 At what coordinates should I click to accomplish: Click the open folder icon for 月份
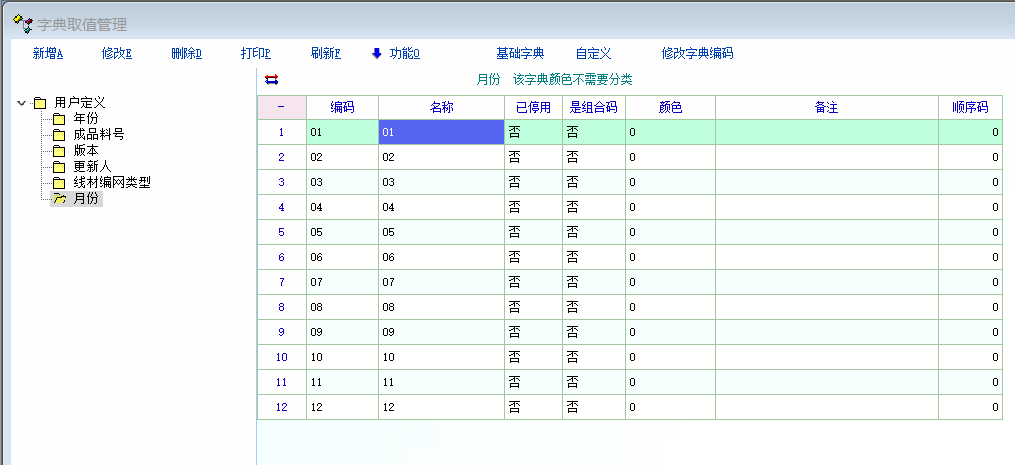[59, 199]
